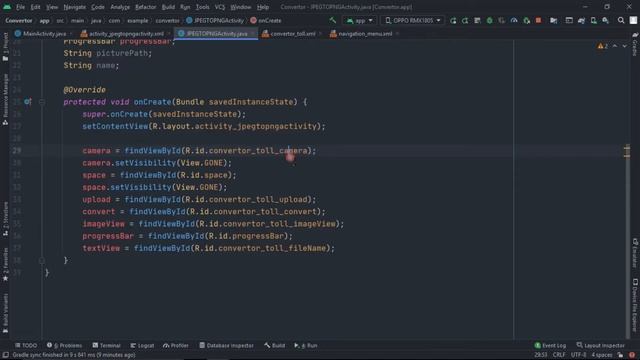Open UTF-8 encoding selector
Image resolution: width=640 pixels, height=360 pixels.
point(578,355)
